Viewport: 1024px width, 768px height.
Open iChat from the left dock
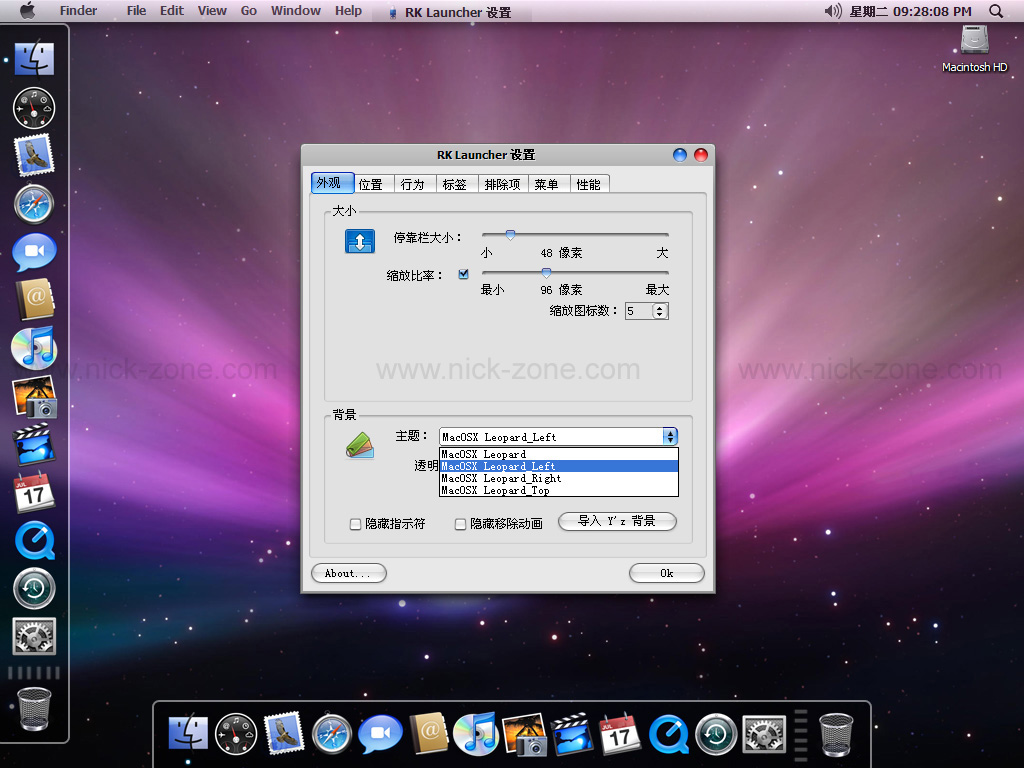[34, 252]
